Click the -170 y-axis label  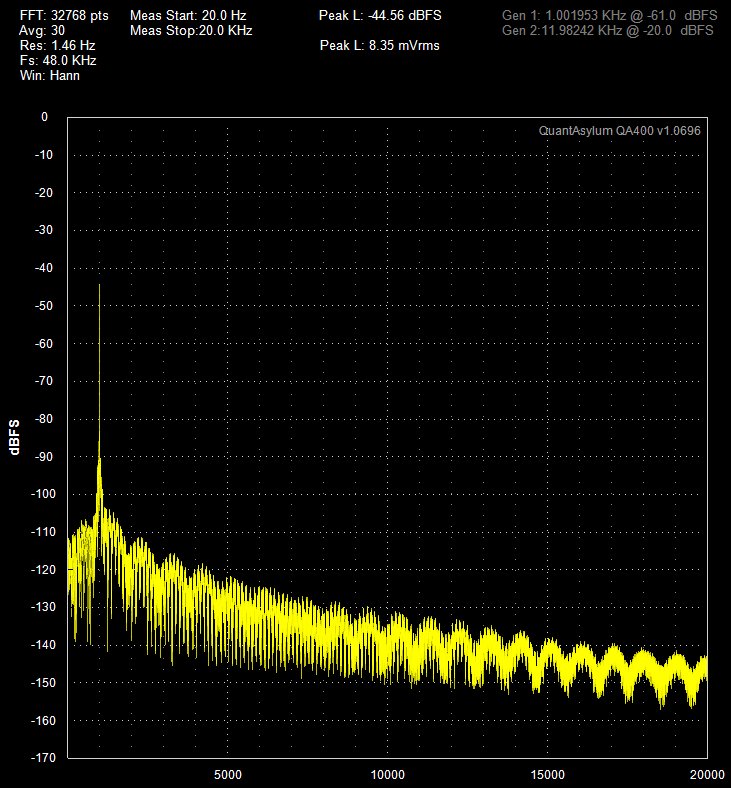click(x=43, y=757)
